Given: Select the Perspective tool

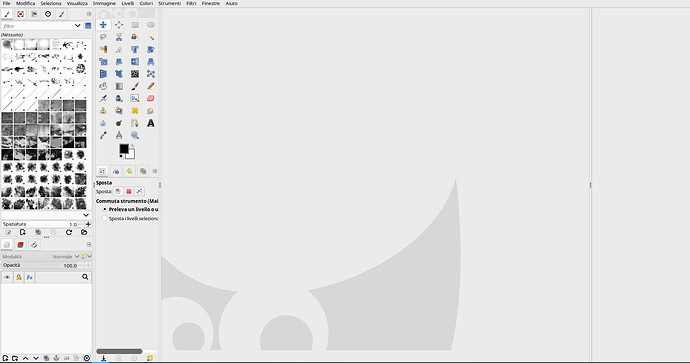Looking at the screenshot, I should coord(150,62).
